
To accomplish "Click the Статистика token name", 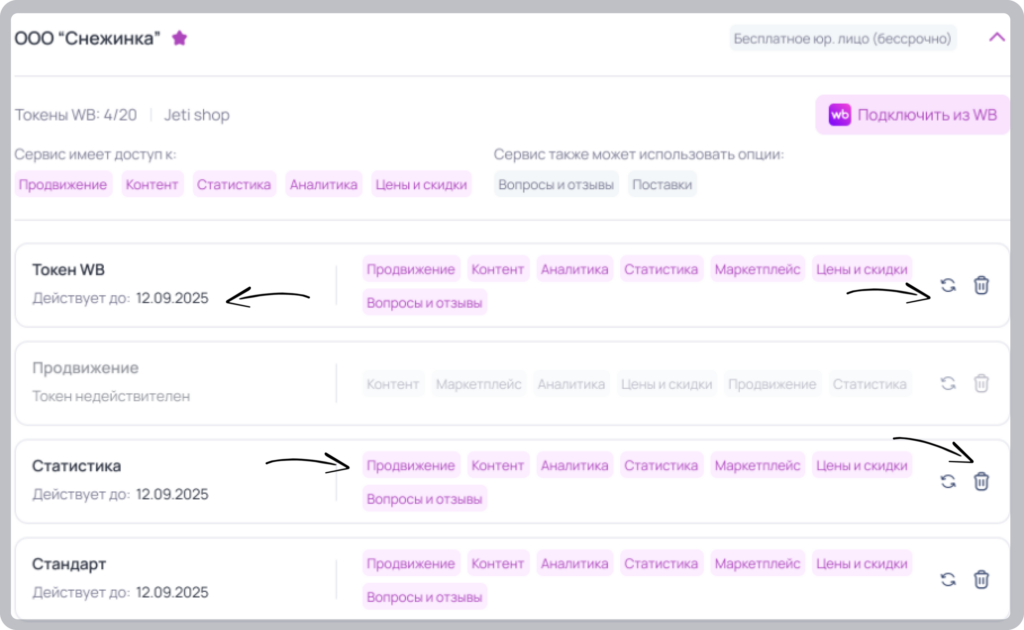I will coord(76,466).
